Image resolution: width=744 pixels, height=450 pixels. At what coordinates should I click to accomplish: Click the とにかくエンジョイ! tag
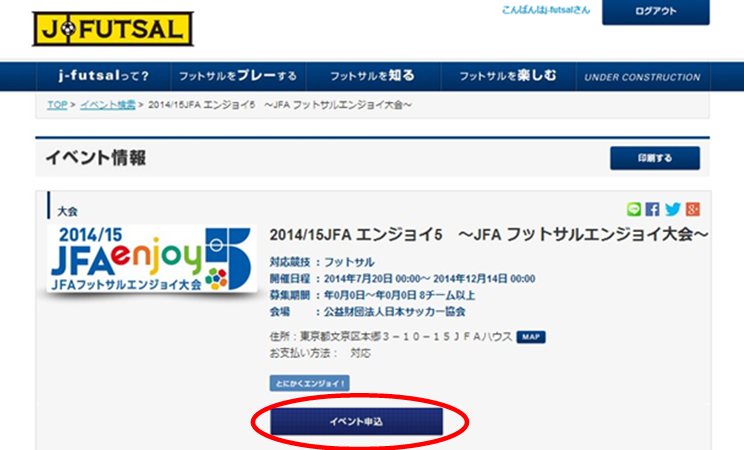(309, 383)
